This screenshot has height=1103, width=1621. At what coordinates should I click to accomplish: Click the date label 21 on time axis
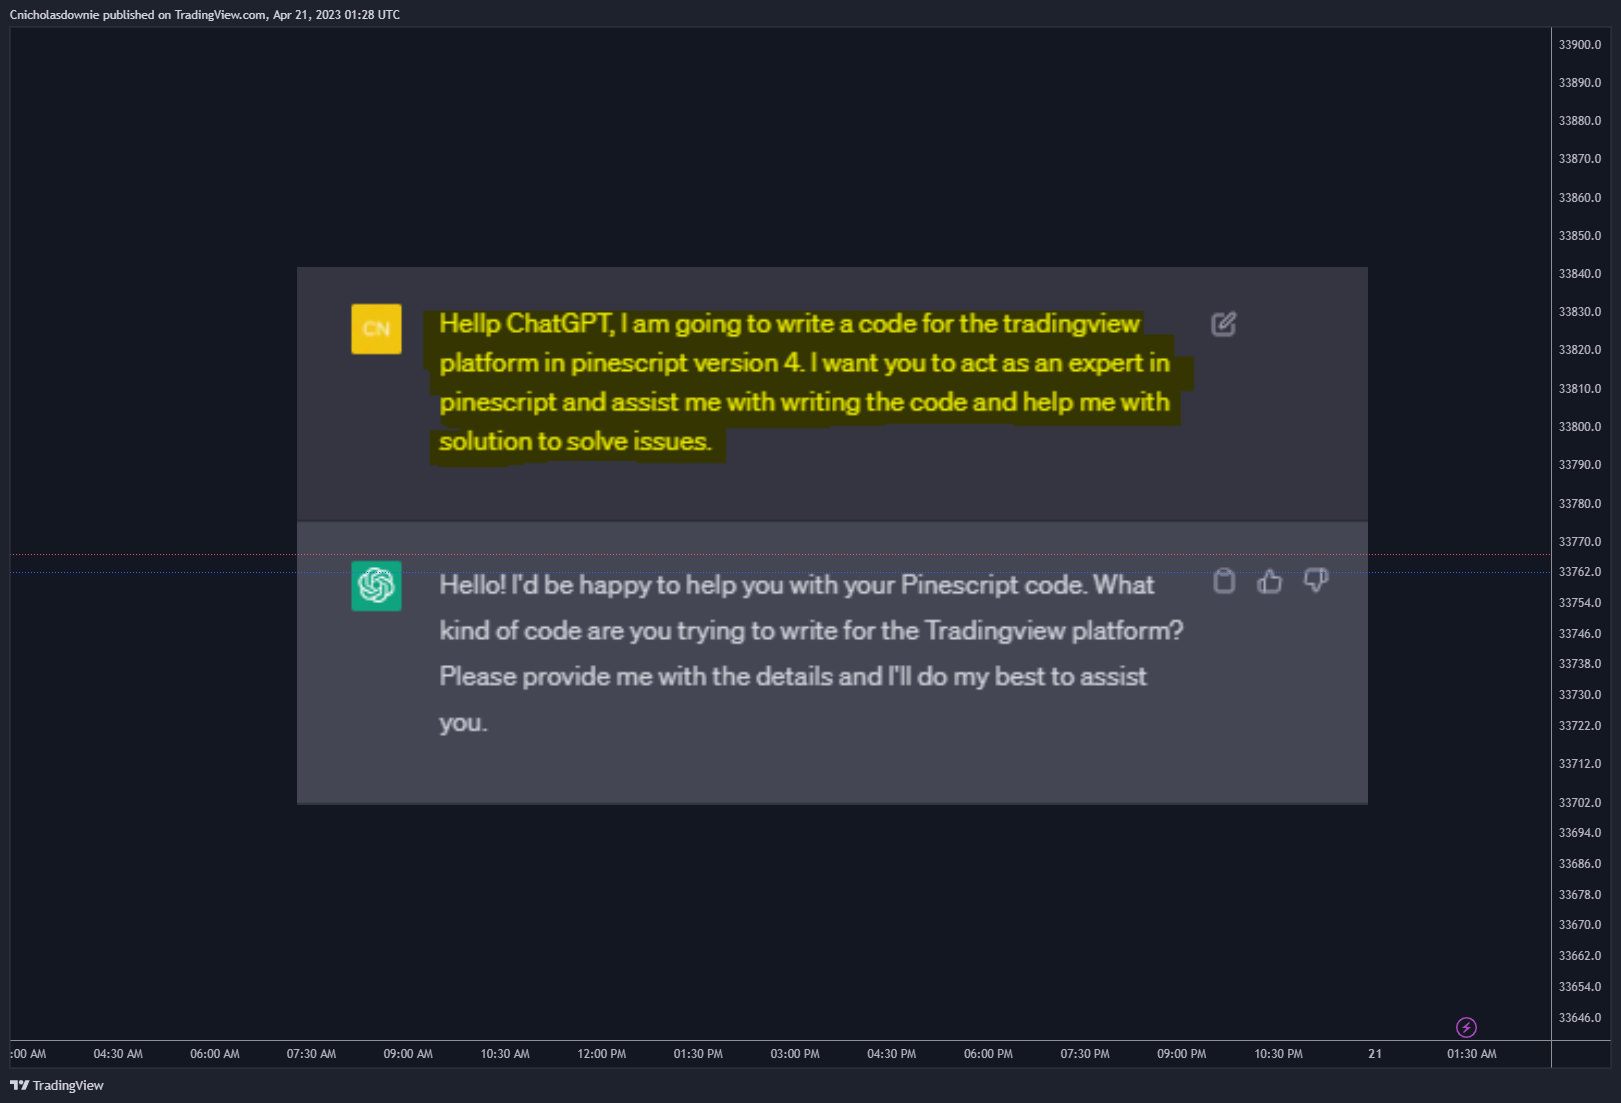point(1375,1054)
